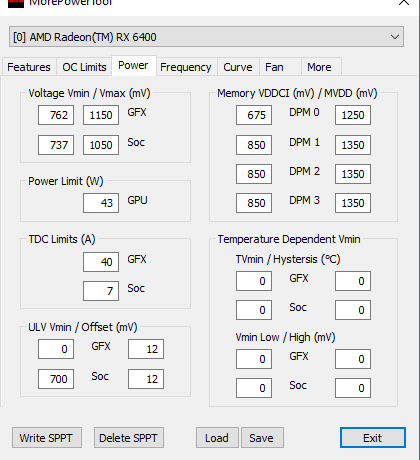The width and height of the screenshot is (420, 460).
Task: Click the GFX TDC limit field showing 40
Action: coord(101,262)
